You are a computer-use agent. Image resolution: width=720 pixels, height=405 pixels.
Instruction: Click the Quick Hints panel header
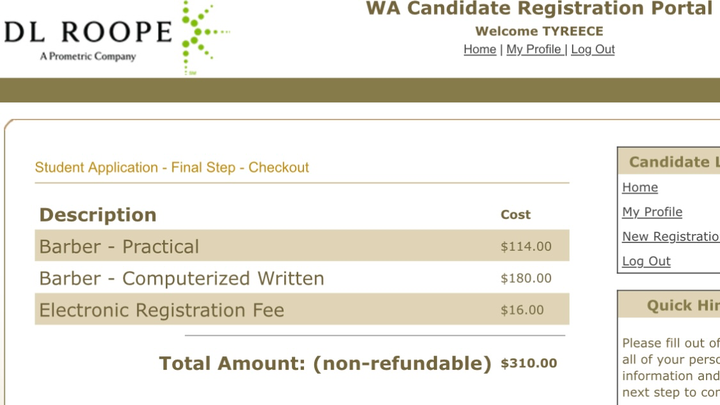click(669, 305)
